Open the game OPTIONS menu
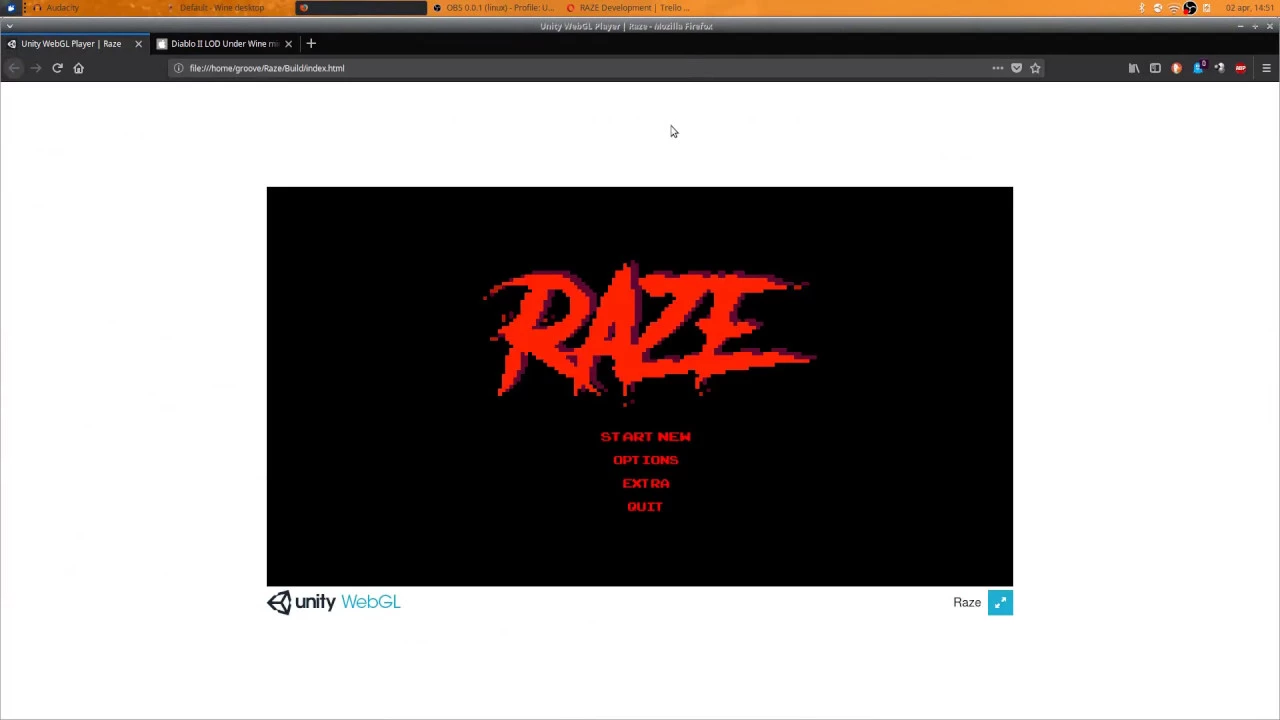This screenshot has height=720, width=1280. pyautogui.click(x=645, y=460)
